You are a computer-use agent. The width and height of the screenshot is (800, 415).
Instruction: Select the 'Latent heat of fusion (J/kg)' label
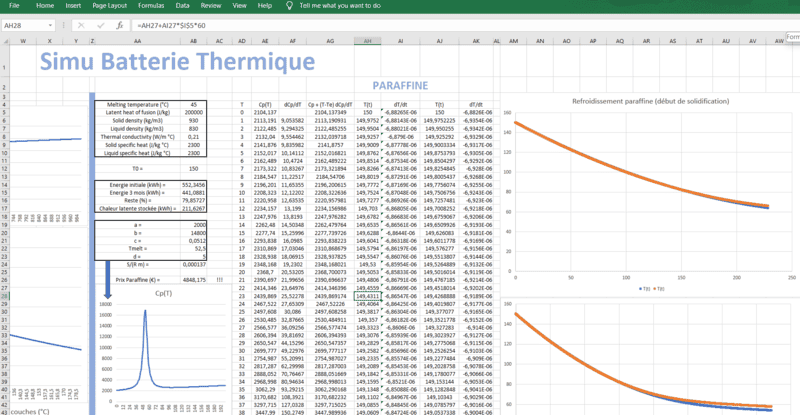[x=138, y=112]
